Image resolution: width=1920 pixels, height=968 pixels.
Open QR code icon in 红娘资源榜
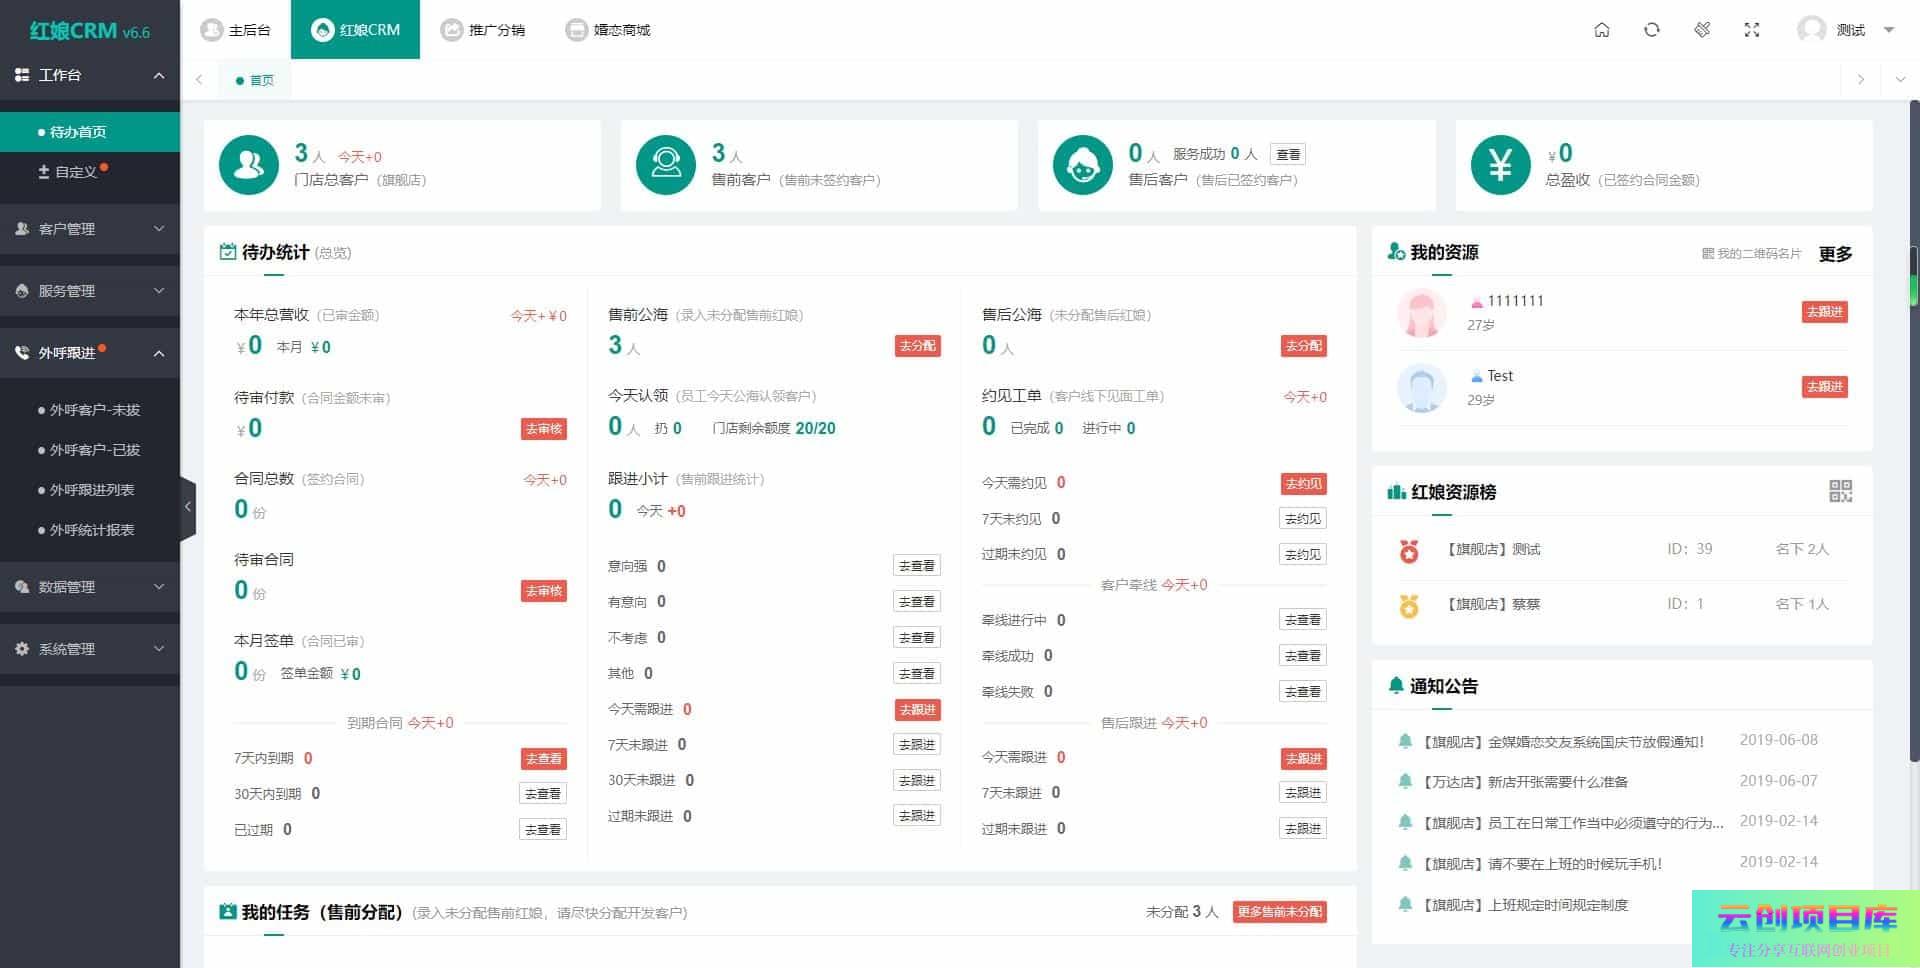coord(1840,491)
